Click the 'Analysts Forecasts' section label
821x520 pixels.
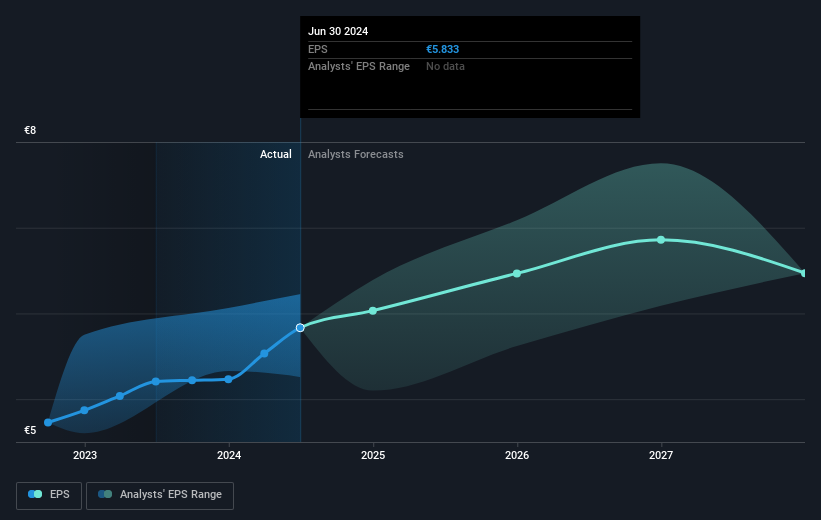pyautogui.click(x=356, y=154)
